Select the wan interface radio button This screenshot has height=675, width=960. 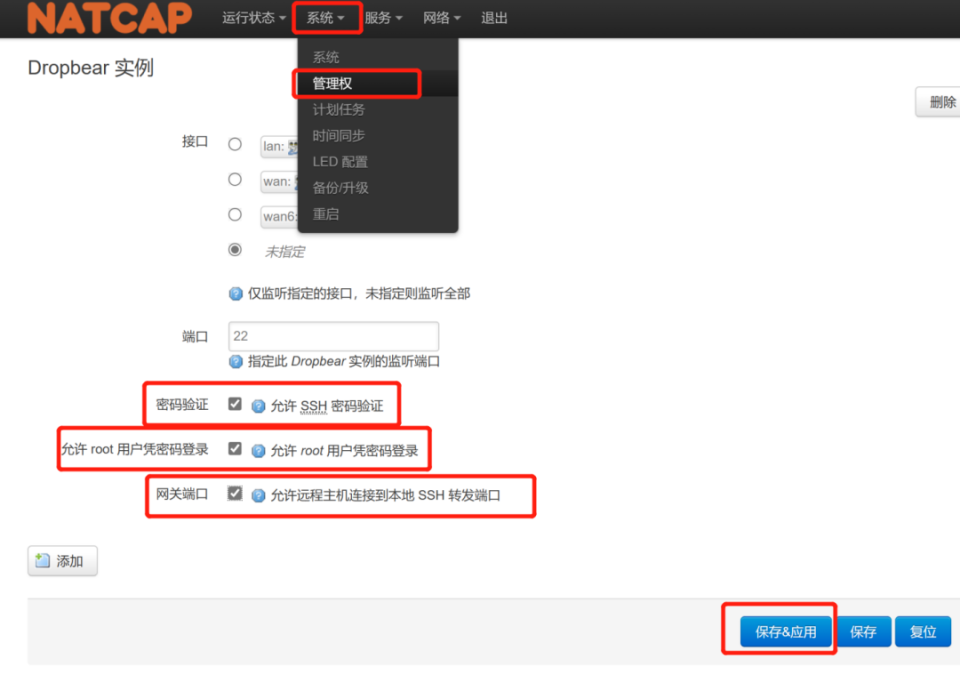[235, 179]
